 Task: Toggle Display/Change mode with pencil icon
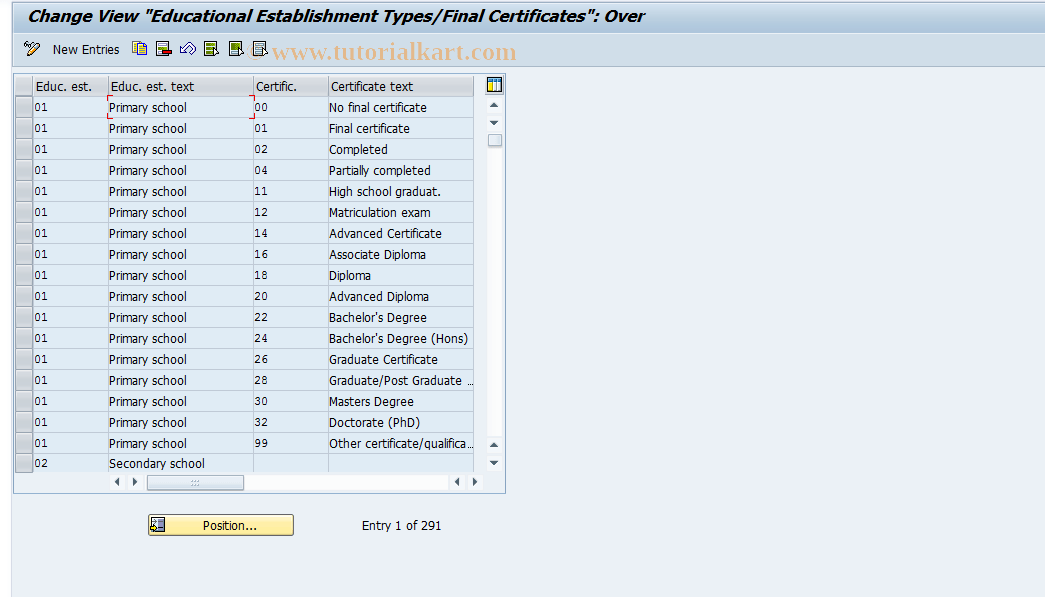[x=30, y=48]
